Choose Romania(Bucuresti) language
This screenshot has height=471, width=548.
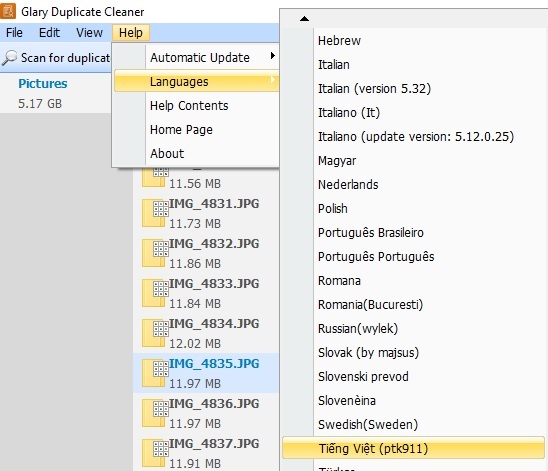pyautogui.click(x=413, y=305)
